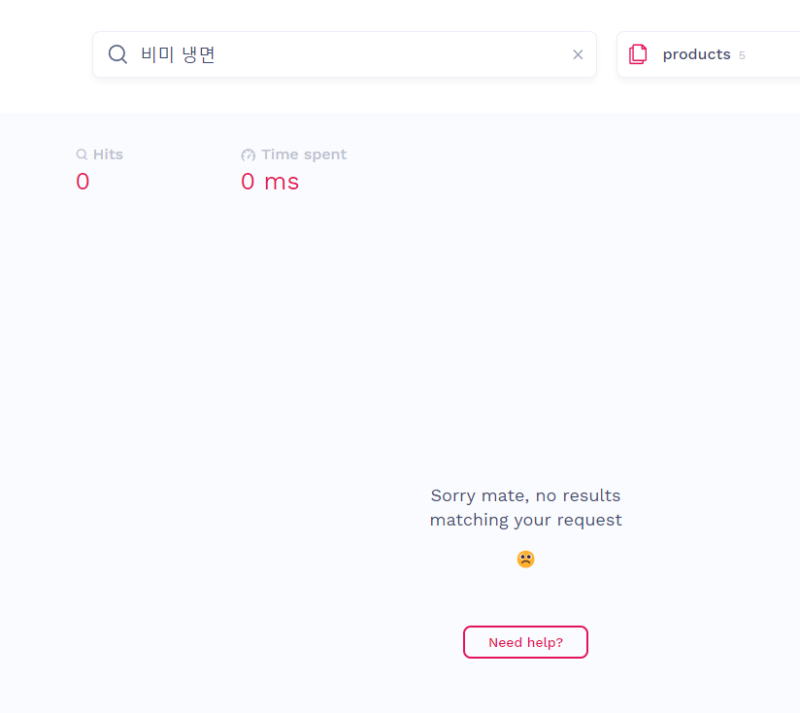
Task: Click the index document count 5
Action: pyautogui.click(x=742, y=56)
